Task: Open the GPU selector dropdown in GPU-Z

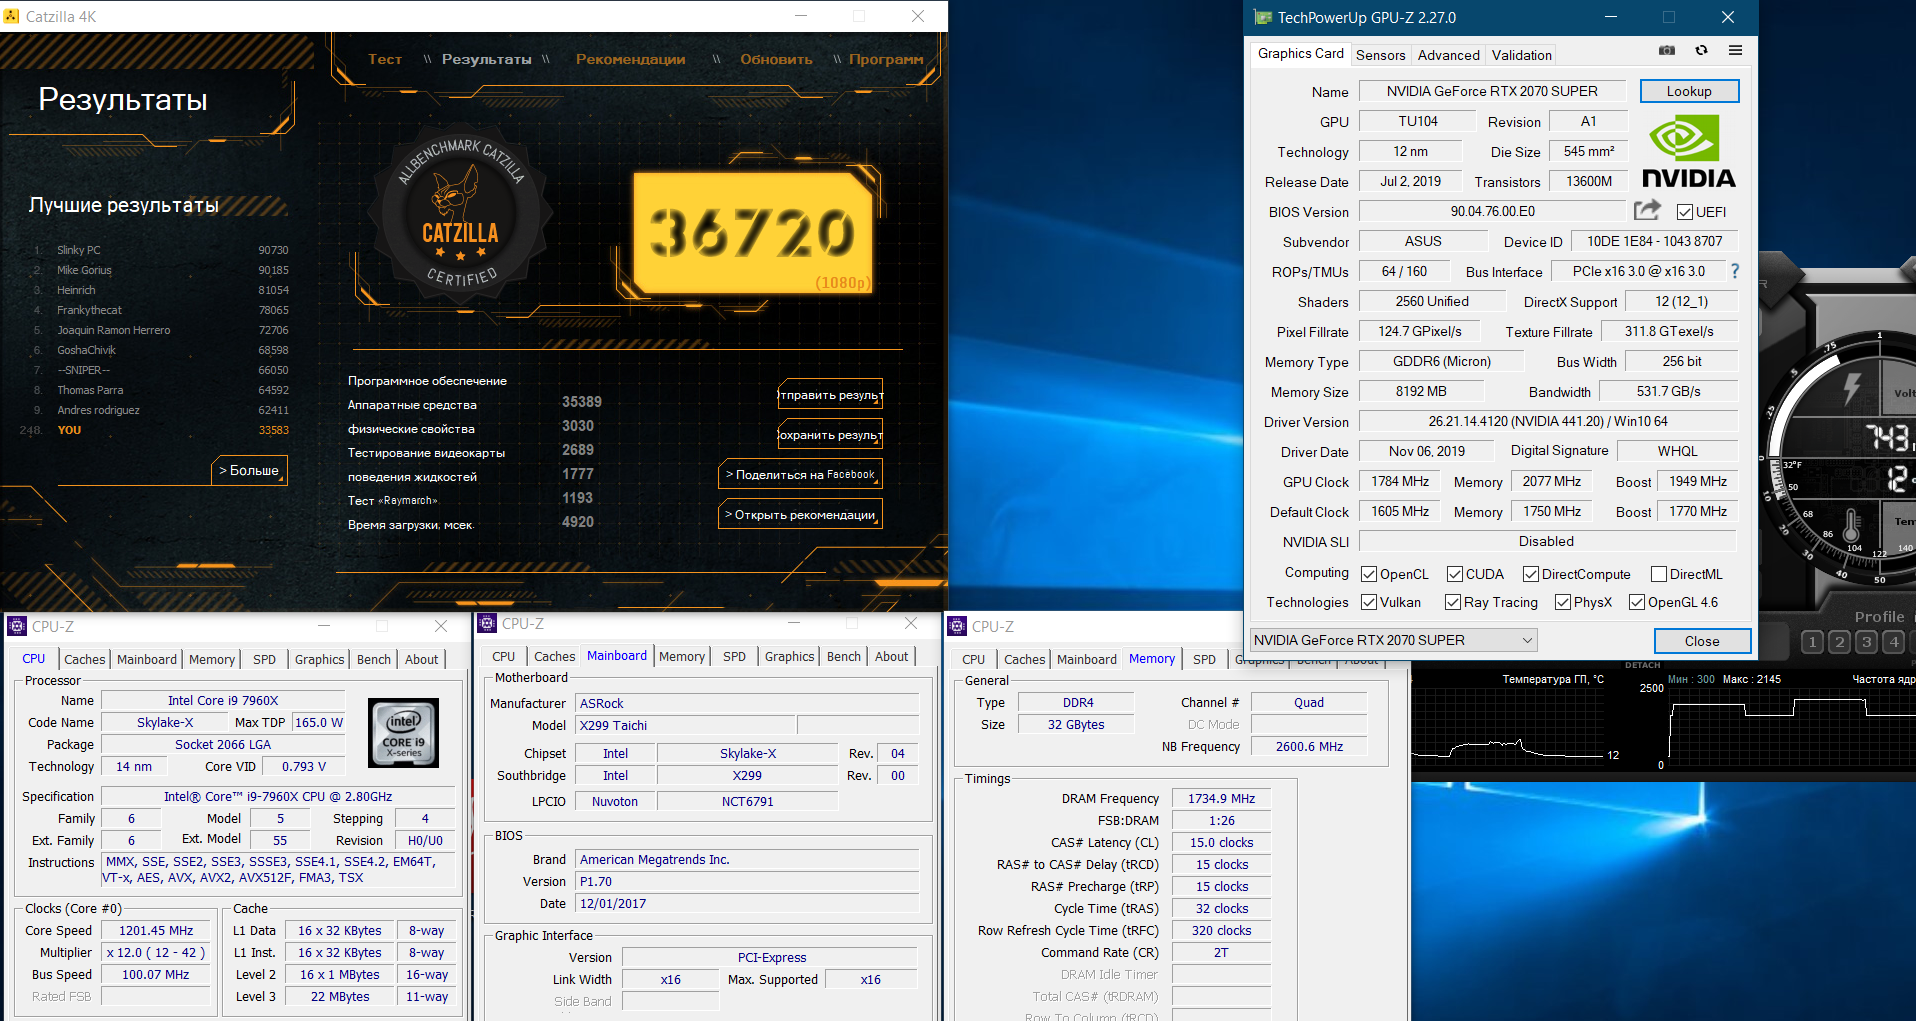Action: click(1393, 640)
